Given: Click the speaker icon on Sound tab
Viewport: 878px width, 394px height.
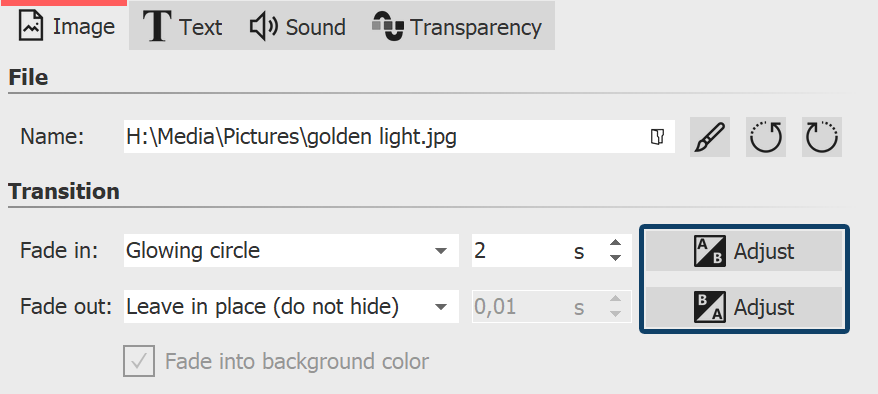Looking at the screenshot, I should [263, 27].
